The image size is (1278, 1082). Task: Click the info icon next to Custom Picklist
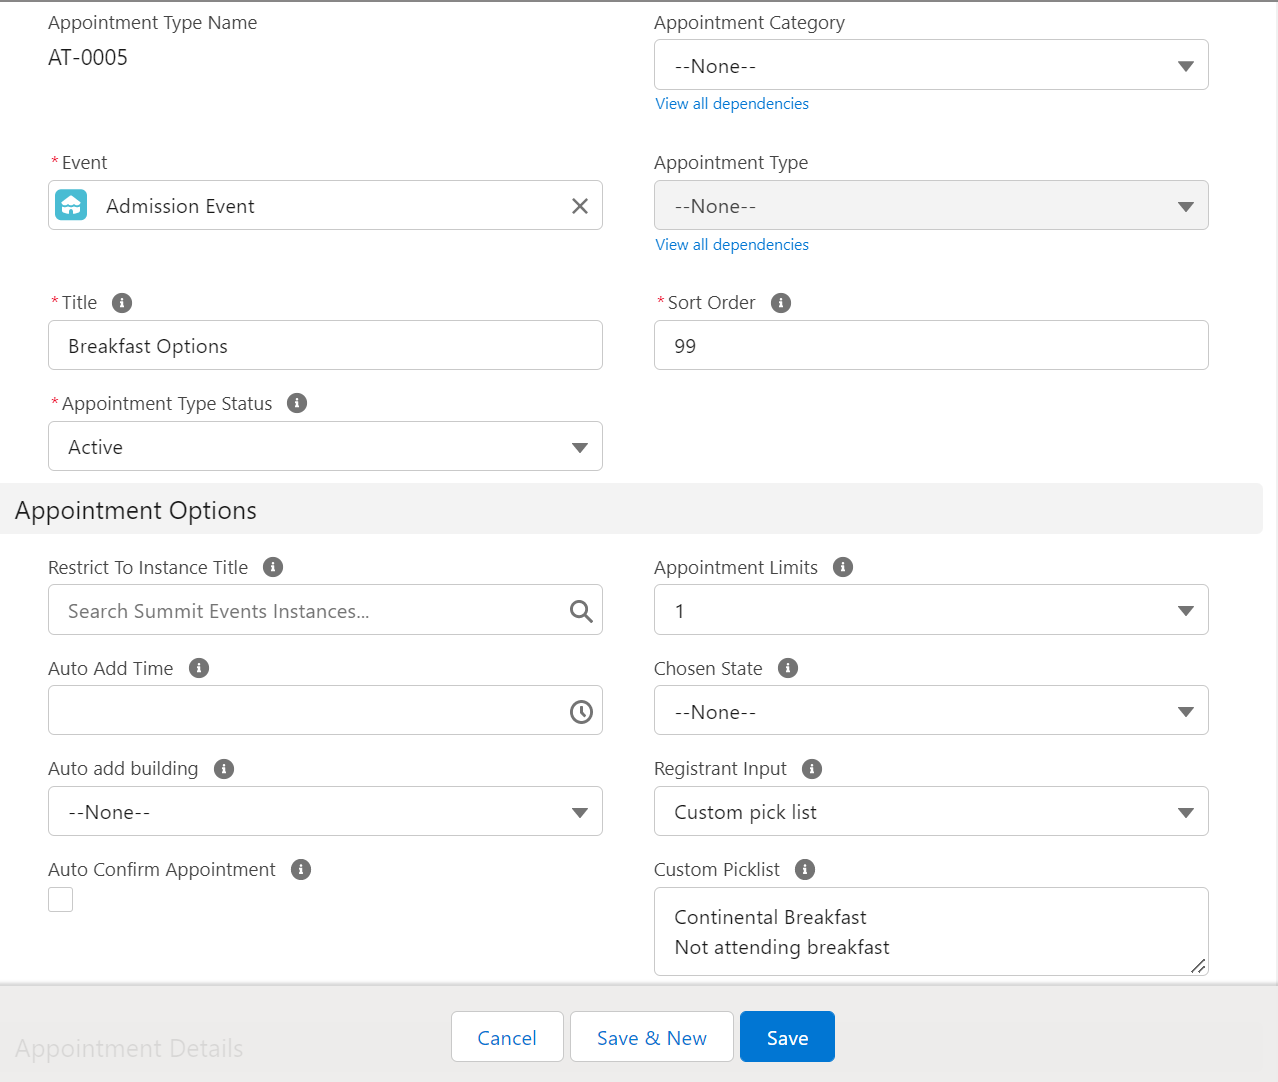click(x=804, y=870)
